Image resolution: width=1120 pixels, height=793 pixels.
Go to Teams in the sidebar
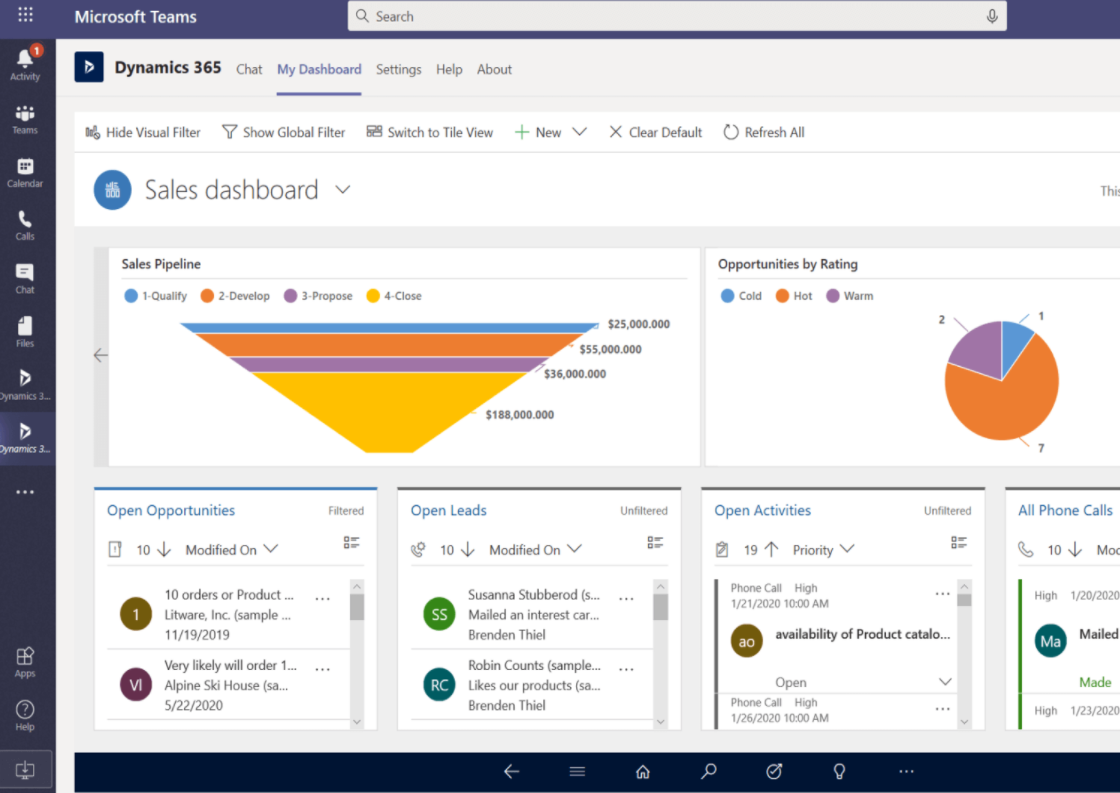coord(25,119)
